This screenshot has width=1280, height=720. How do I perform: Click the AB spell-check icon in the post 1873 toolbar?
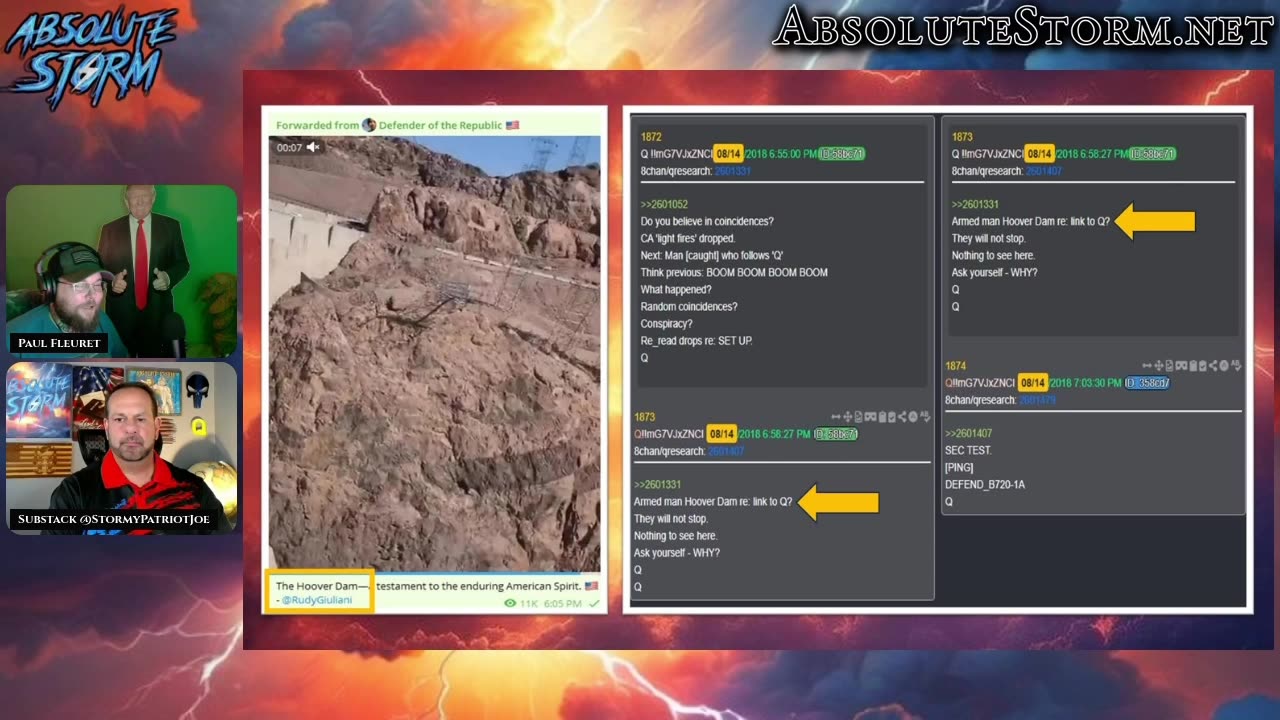click(925, 417)
